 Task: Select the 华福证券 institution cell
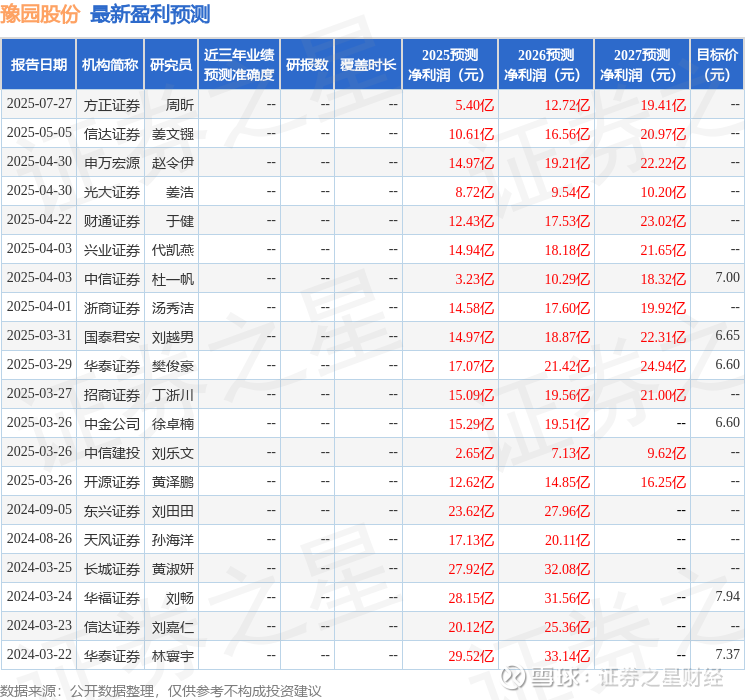click(112, 598)
